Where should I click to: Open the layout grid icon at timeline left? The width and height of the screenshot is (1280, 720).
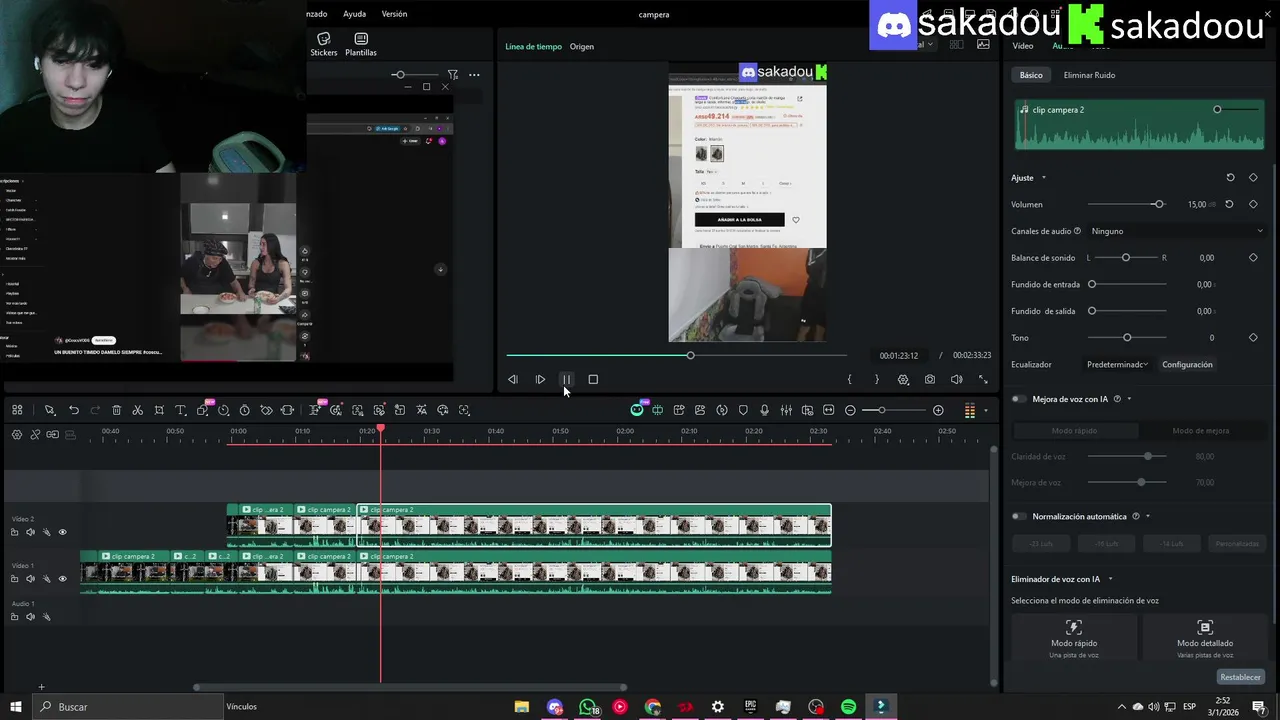coord(17,410)
